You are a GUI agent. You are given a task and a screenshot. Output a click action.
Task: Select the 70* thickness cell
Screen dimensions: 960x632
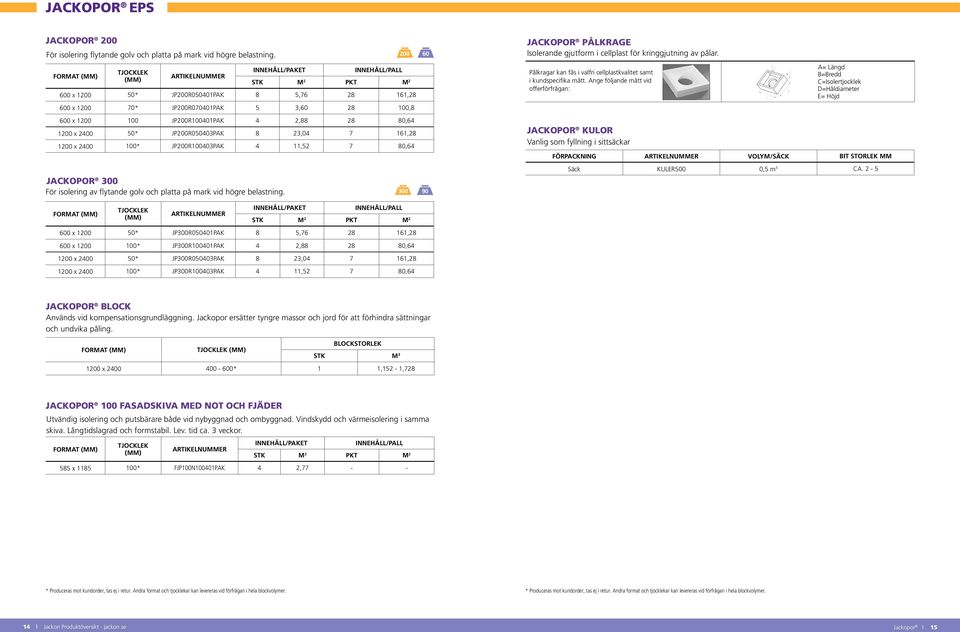click(x=133, y=108)
